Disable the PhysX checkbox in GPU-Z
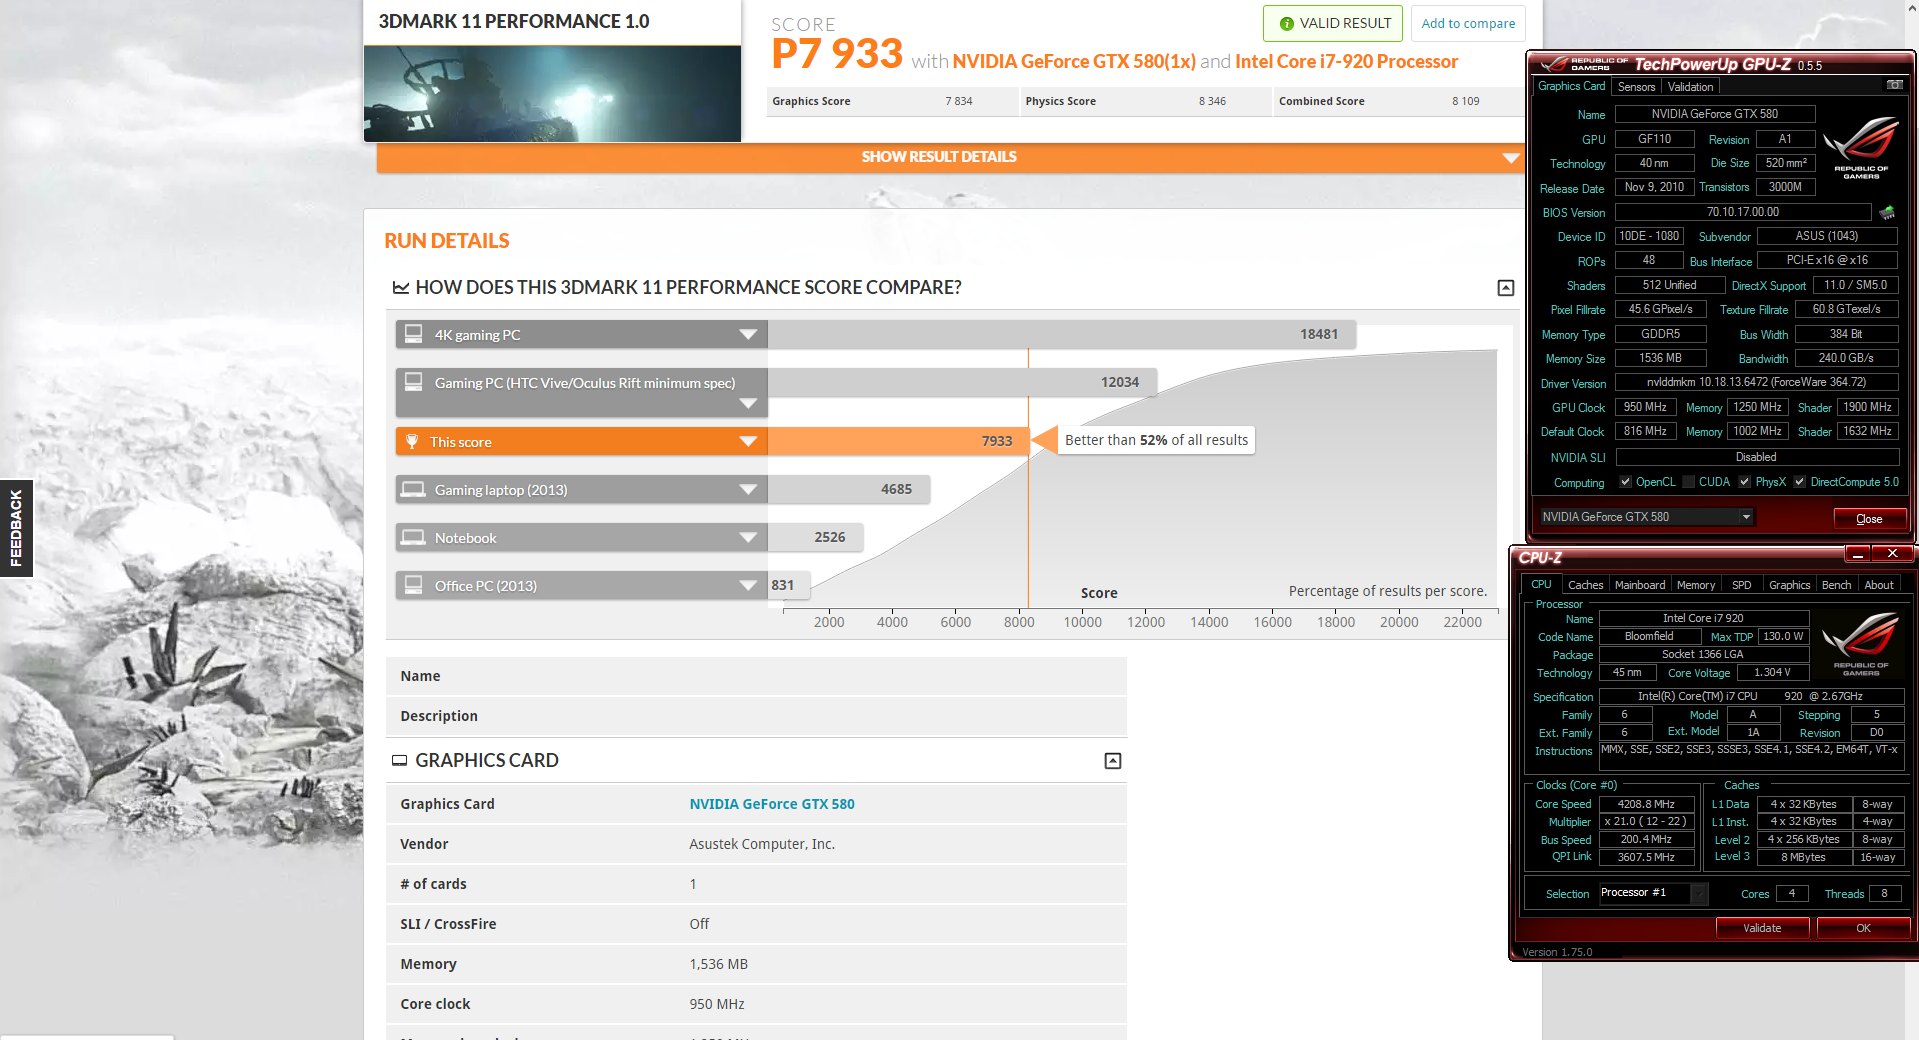1919x1040 pixels. (x=1744, y=482)
